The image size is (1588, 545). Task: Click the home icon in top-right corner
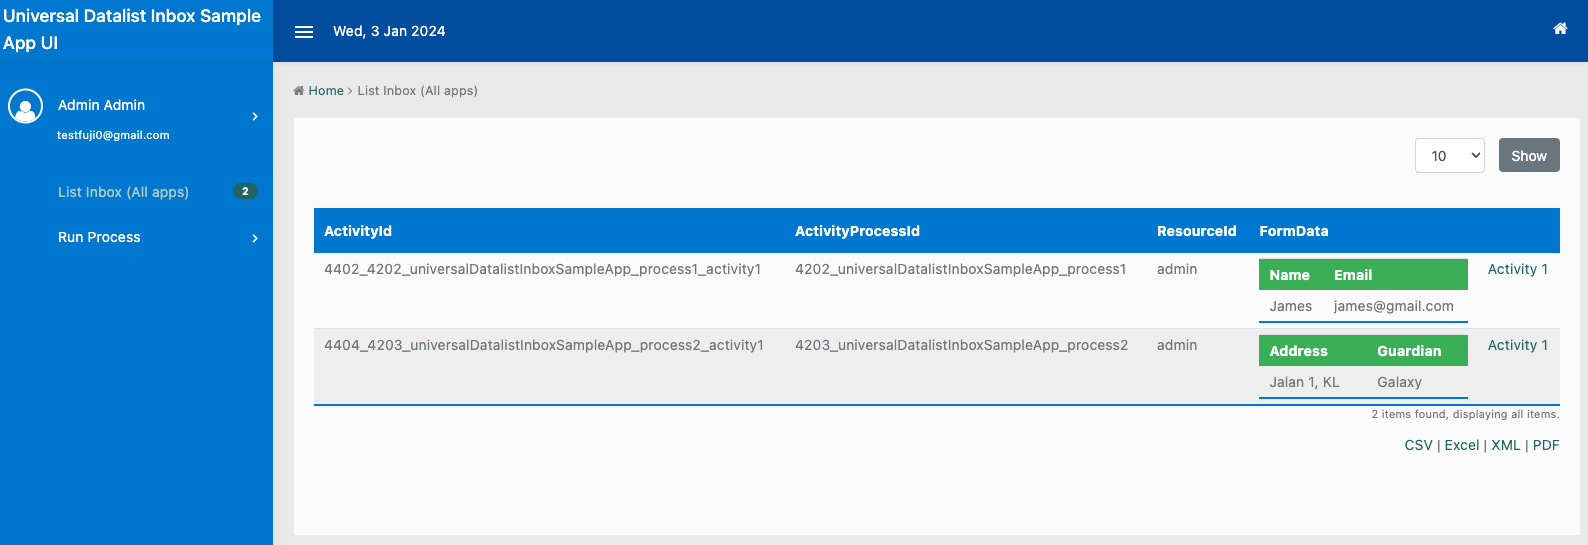tap(1560, 29)
